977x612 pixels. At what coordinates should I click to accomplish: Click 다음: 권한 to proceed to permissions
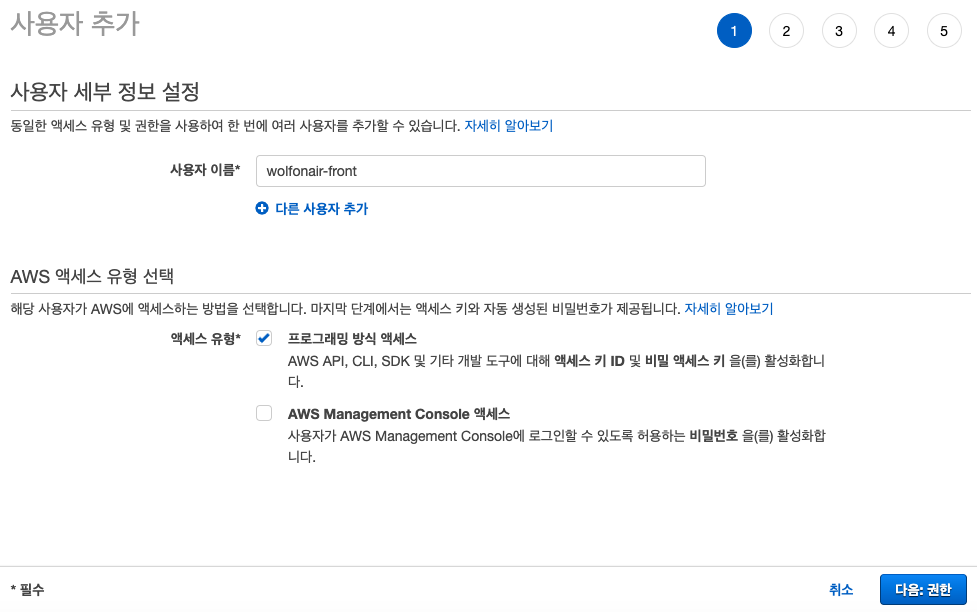pos(922,589)
